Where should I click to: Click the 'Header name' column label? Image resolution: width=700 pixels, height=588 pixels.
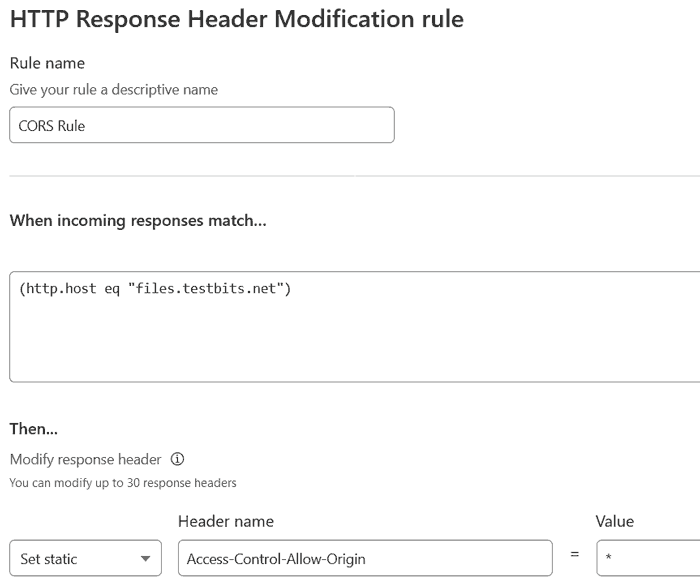pyautogui.click(x=226, y=521)
